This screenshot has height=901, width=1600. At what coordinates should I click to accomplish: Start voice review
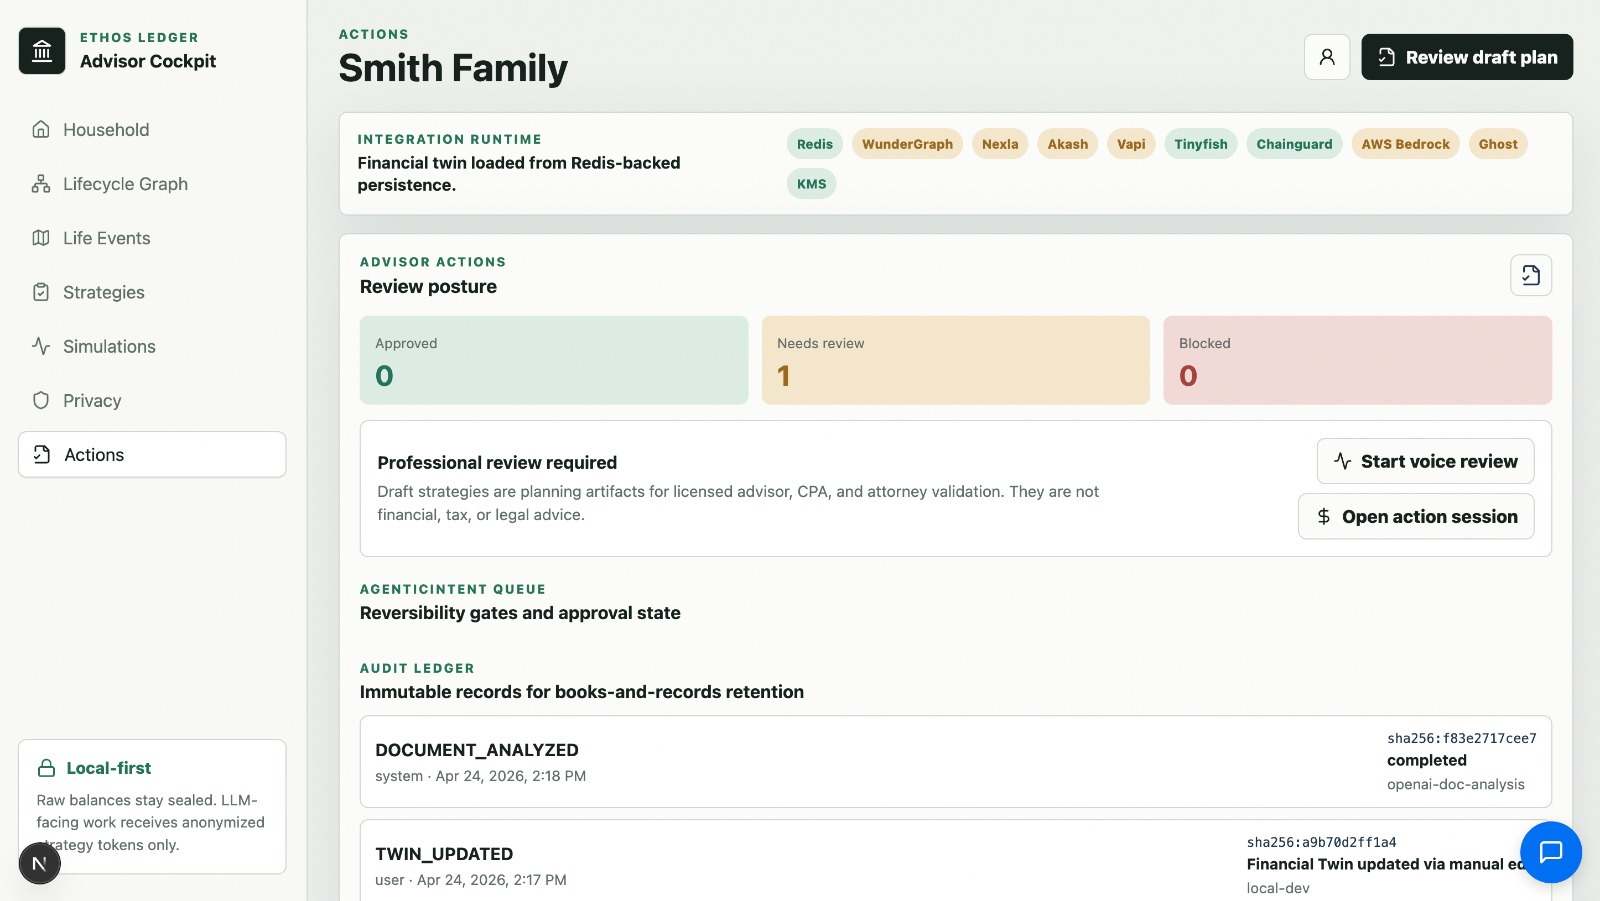[x=1425, y=461]
